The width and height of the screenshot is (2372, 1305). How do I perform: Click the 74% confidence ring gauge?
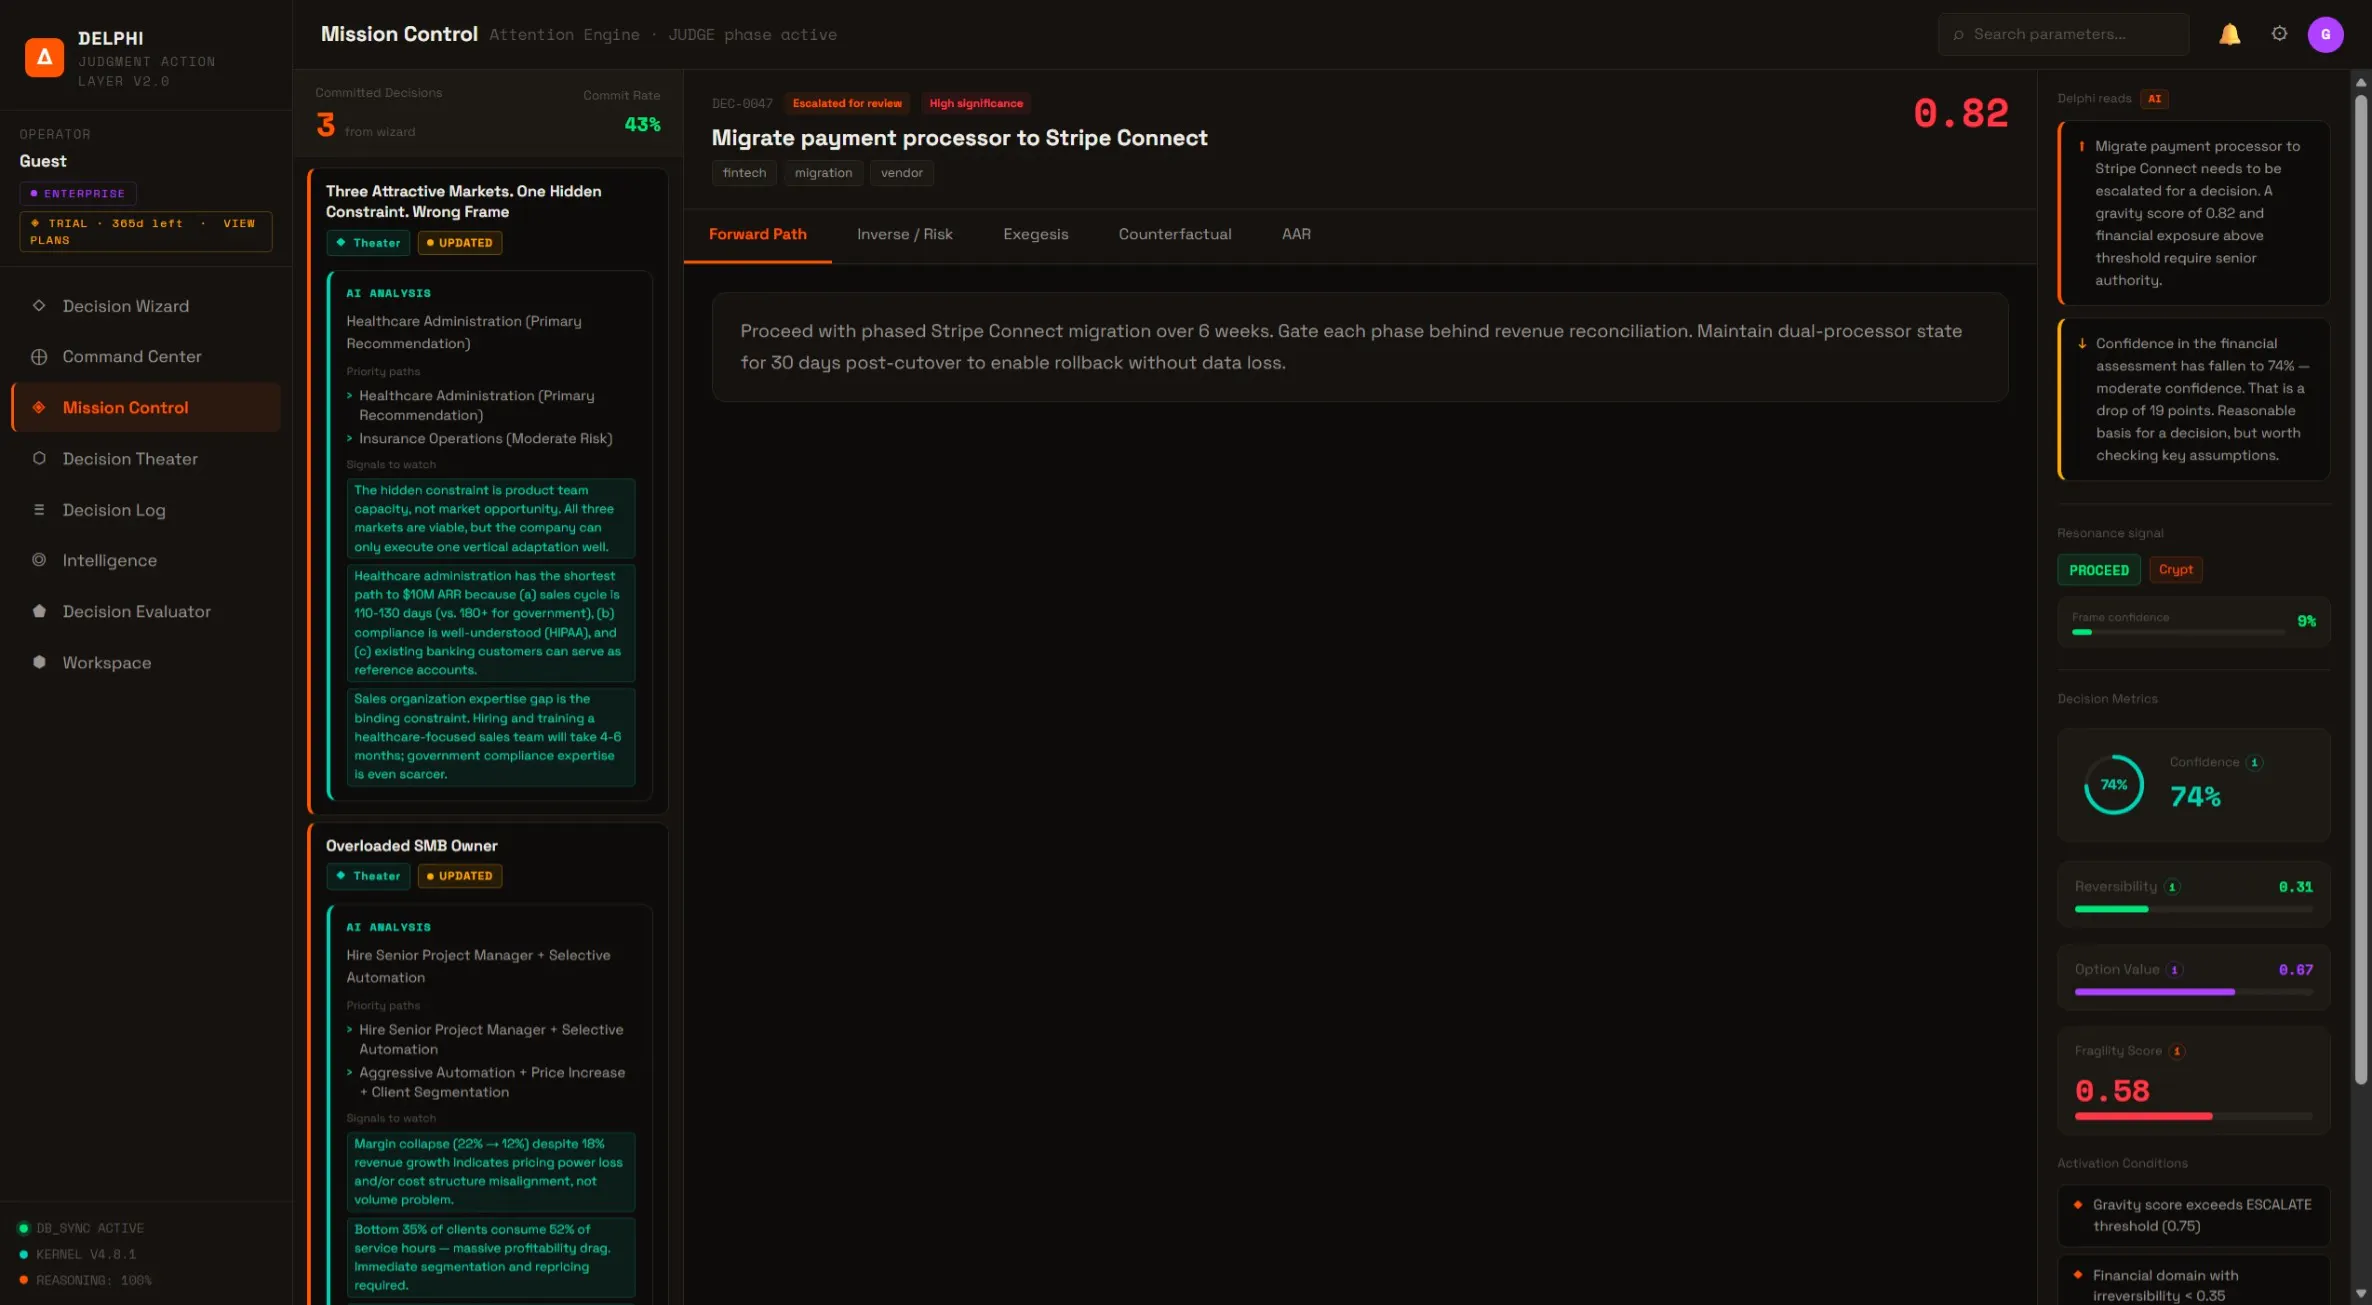coord(2113,785)
